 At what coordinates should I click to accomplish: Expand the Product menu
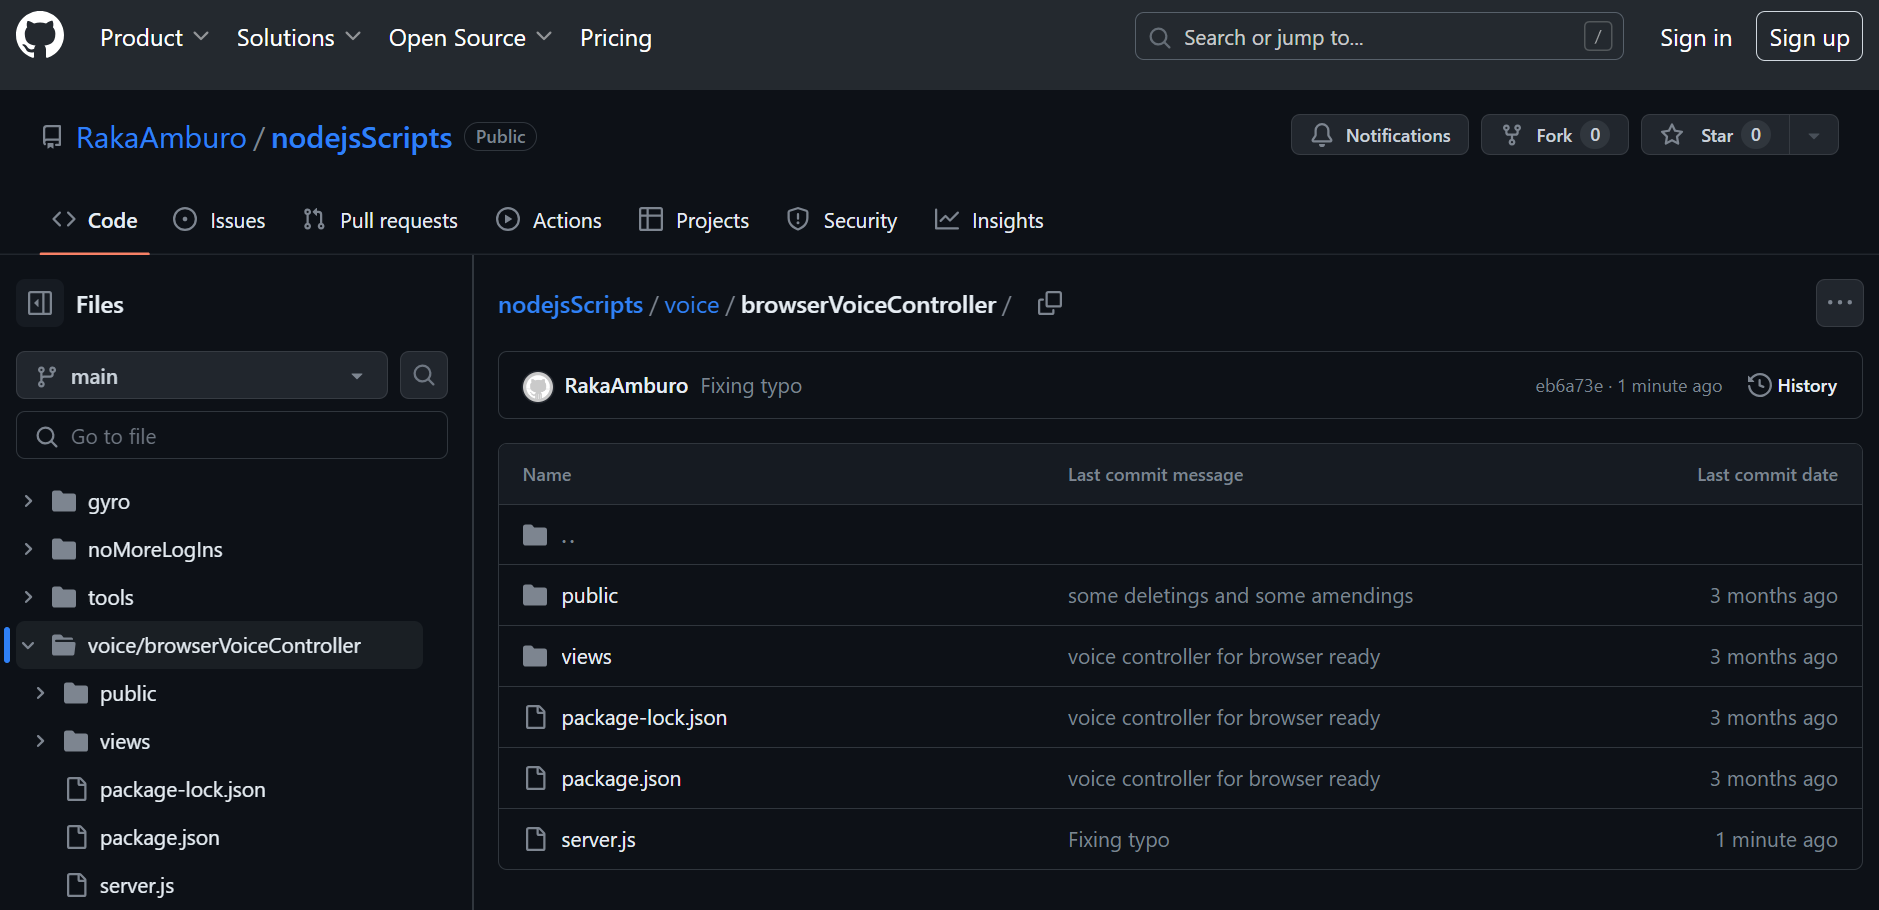[154, 38]
